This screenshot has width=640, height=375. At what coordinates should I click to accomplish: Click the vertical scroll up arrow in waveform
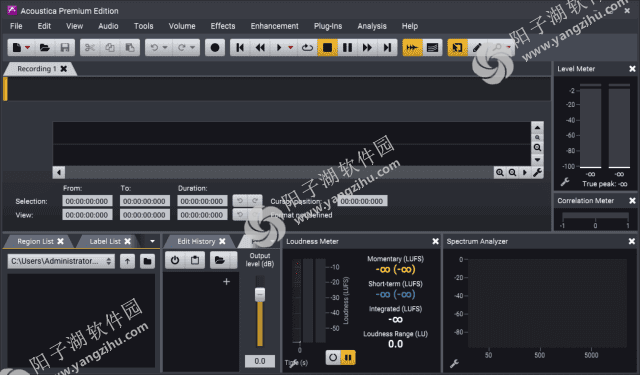click(537, 127)
